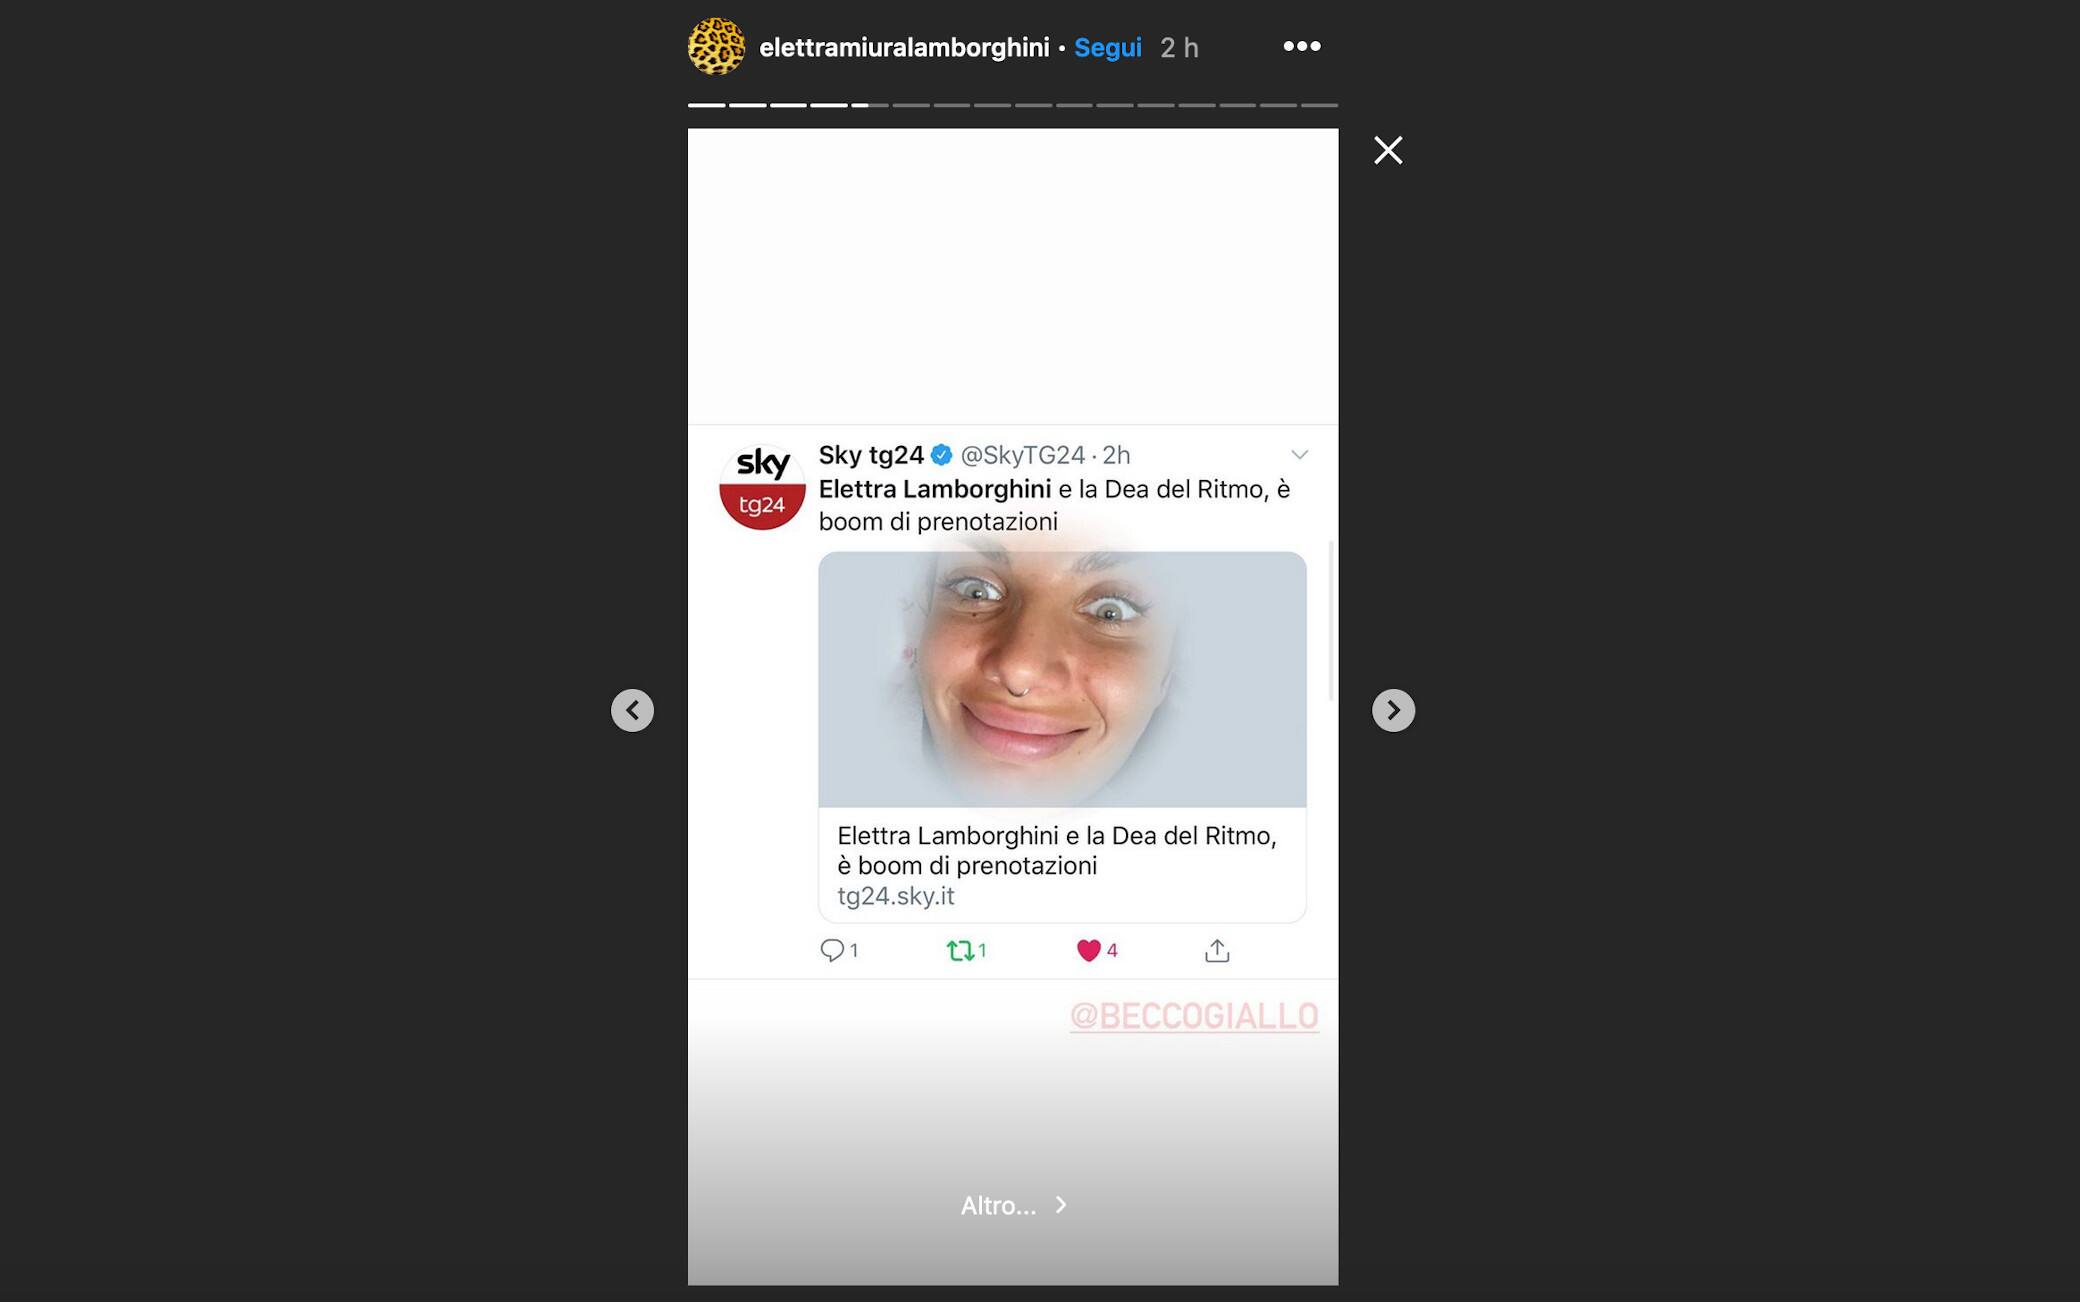Advance to next story with right arrow
2080x1302 pixels.
coord(1392,710)
